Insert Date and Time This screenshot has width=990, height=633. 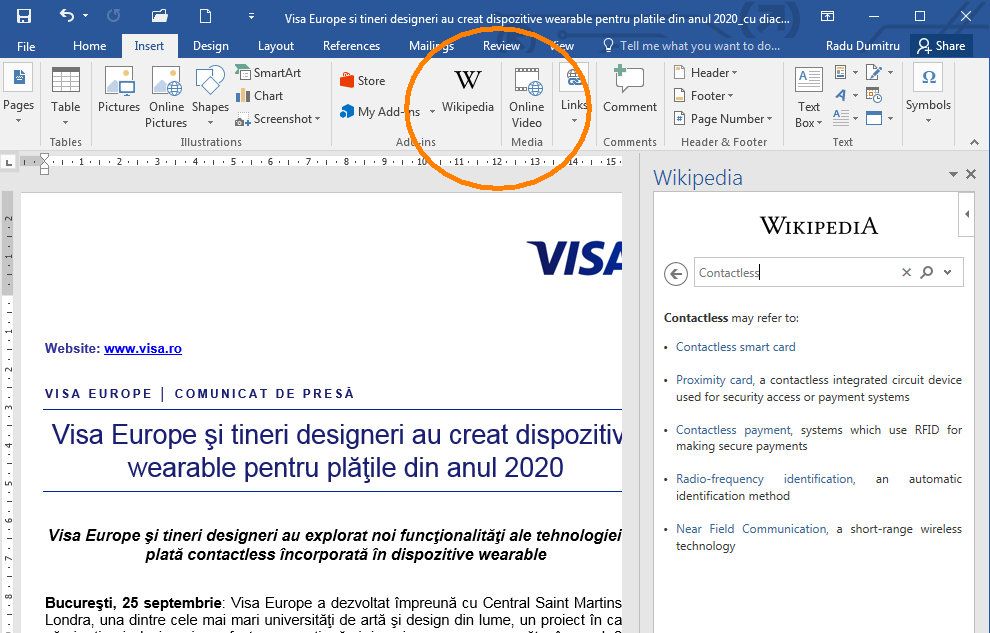[x=874, y=95]
